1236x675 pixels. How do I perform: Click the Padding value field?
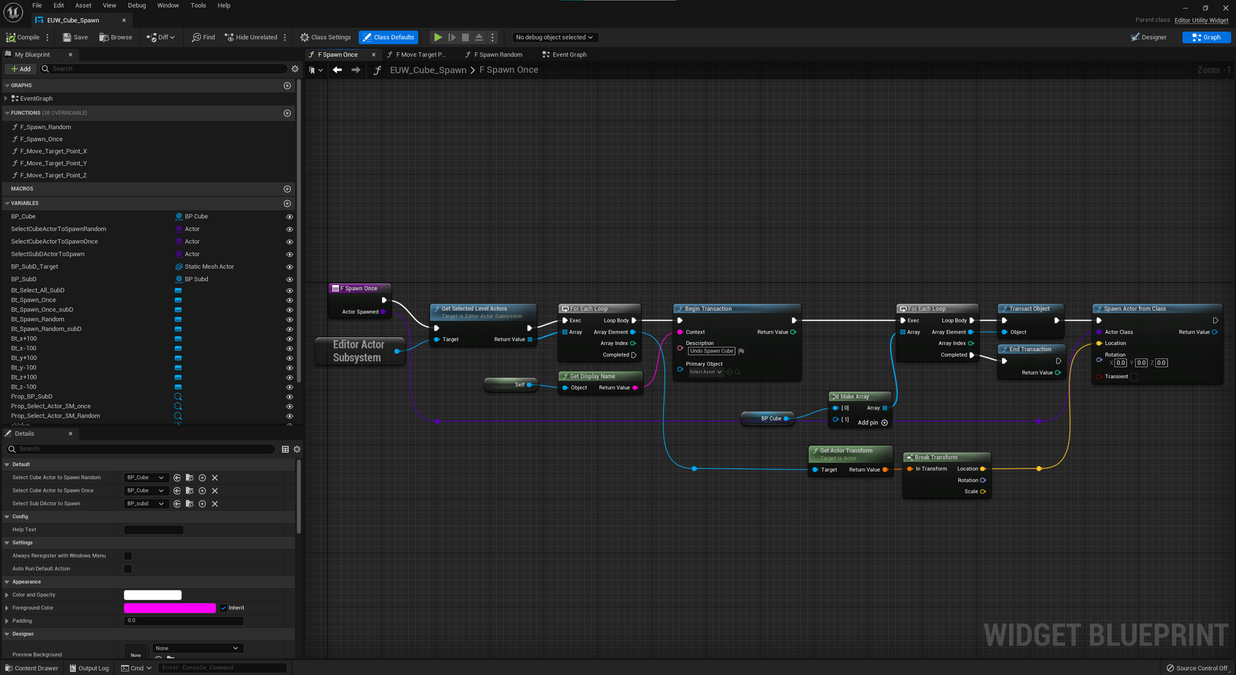[184, 621]
